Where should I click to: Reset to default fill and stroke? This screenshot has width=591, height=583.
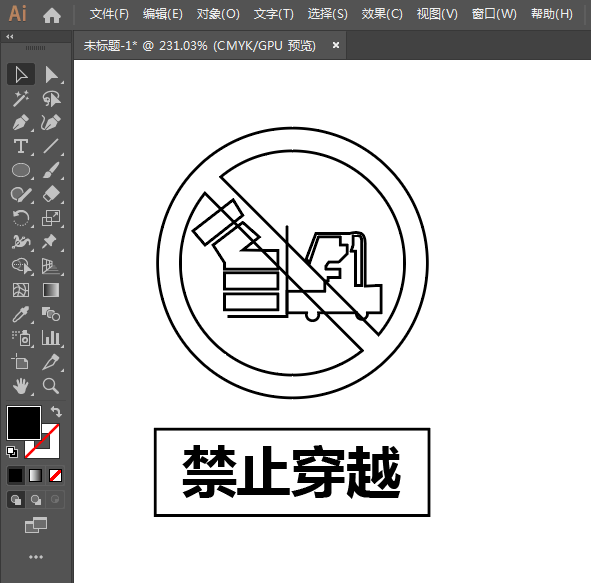click(12, 452)
